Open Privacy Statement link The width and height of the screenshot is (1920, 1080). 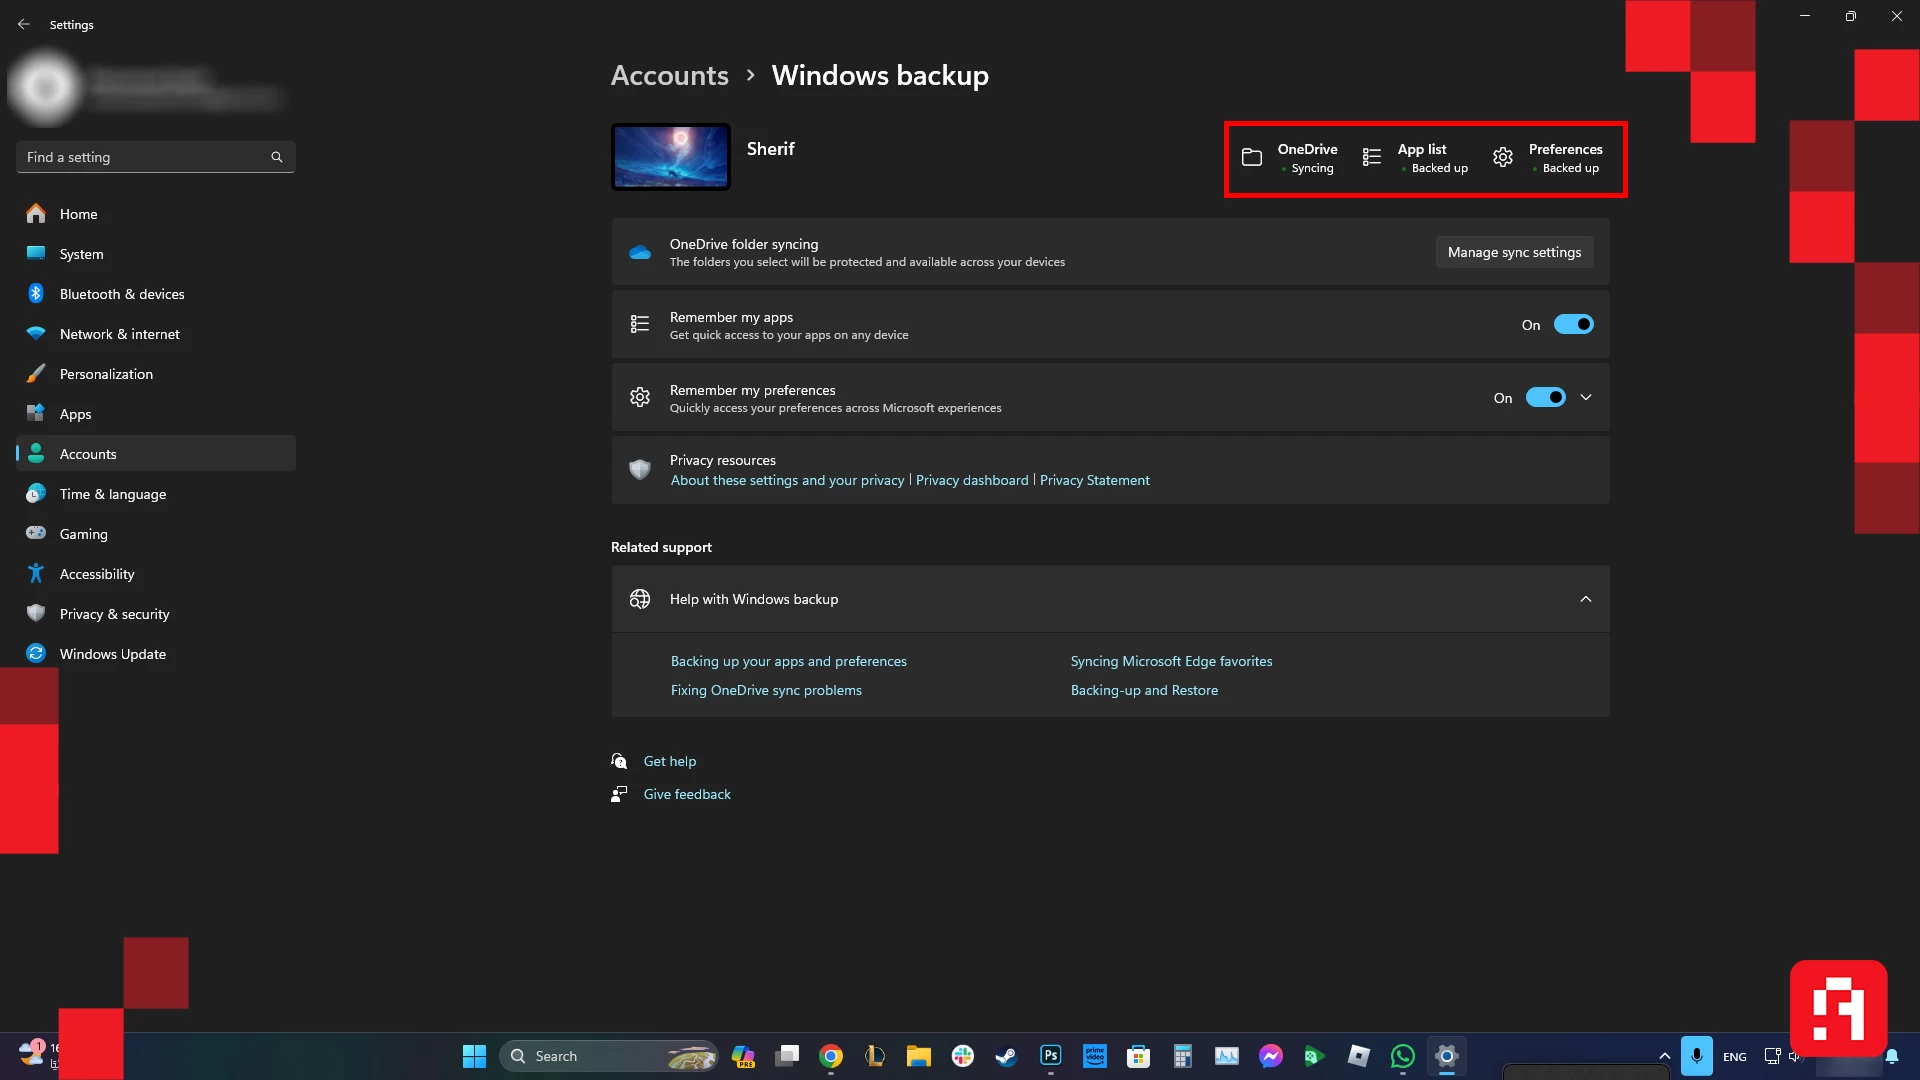[x=1095, y=480]
